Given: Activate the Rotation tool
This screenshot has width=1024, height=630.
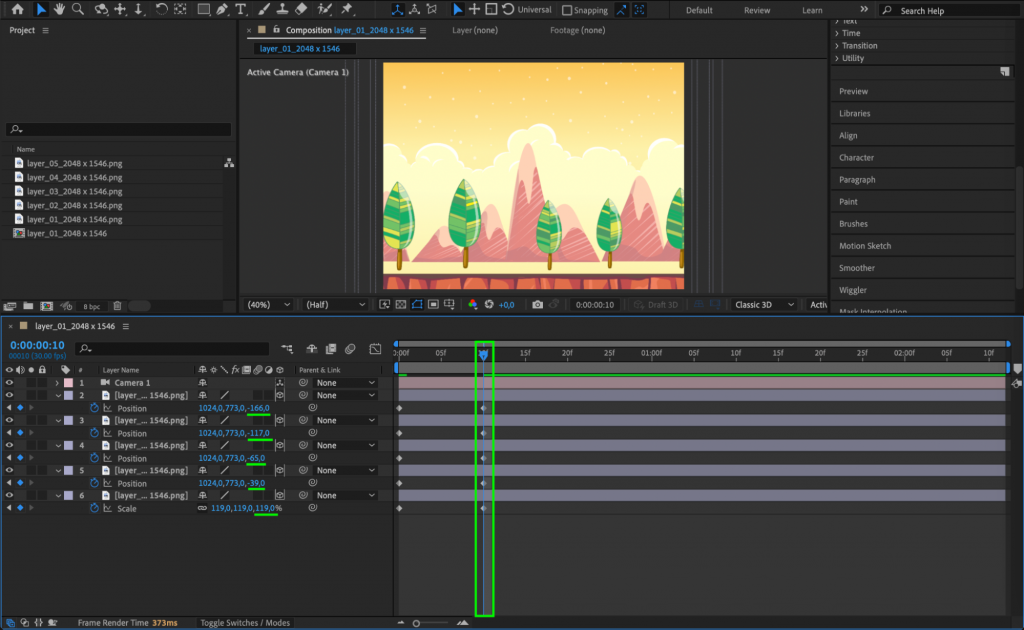Looking at the screenshot, I should (161, 9).
